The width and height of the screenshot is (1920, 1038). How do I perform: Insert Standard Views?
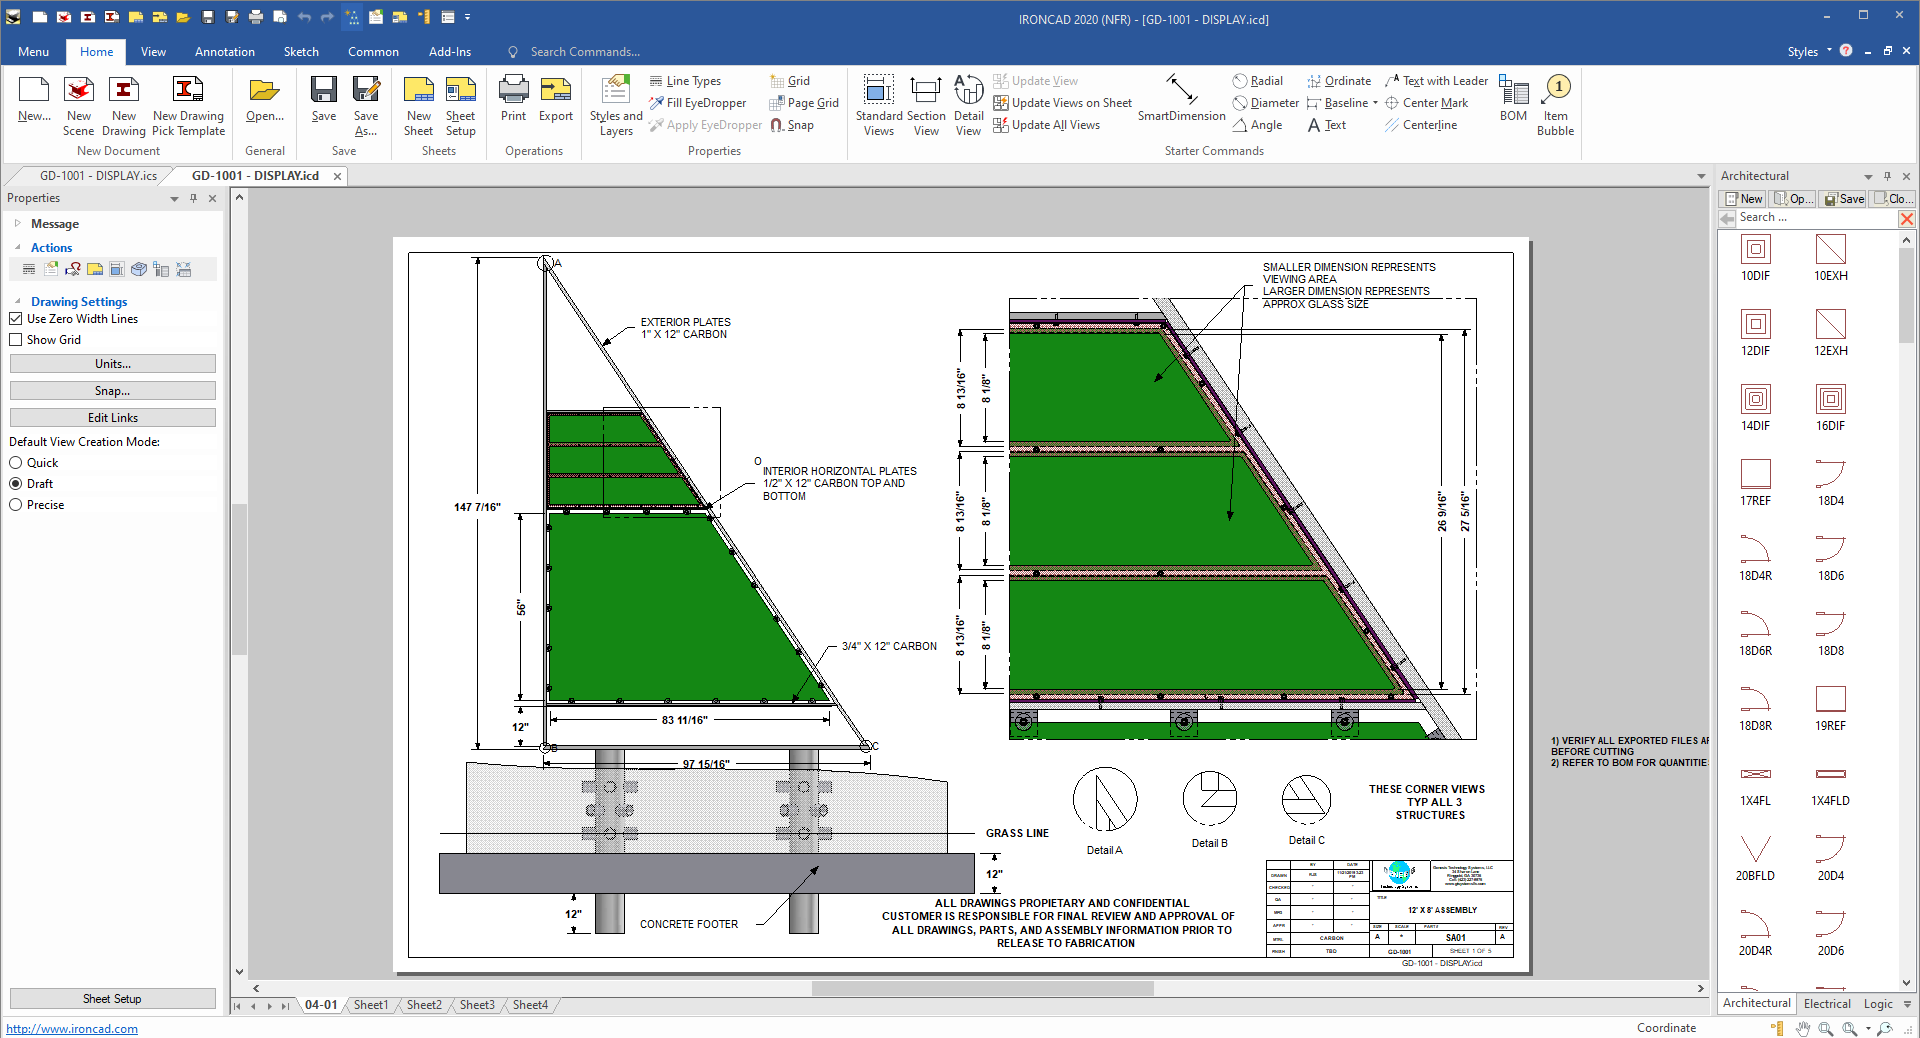pos(879,105)
